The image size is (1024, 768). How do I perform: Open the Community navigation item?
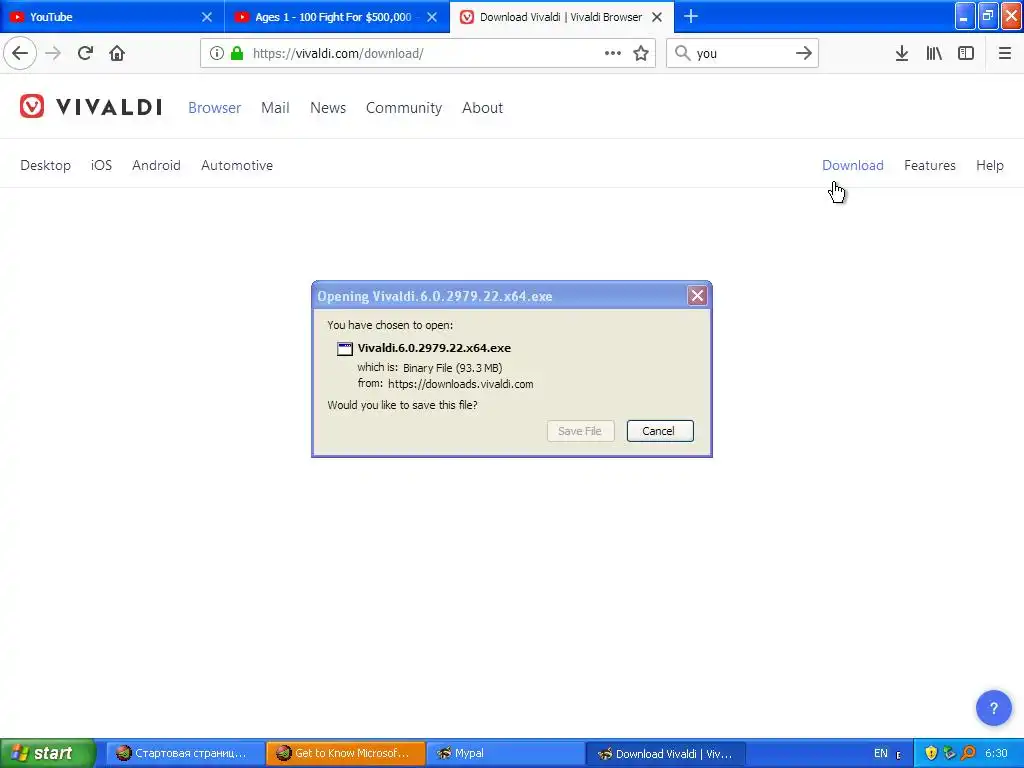tap(404, 108)
